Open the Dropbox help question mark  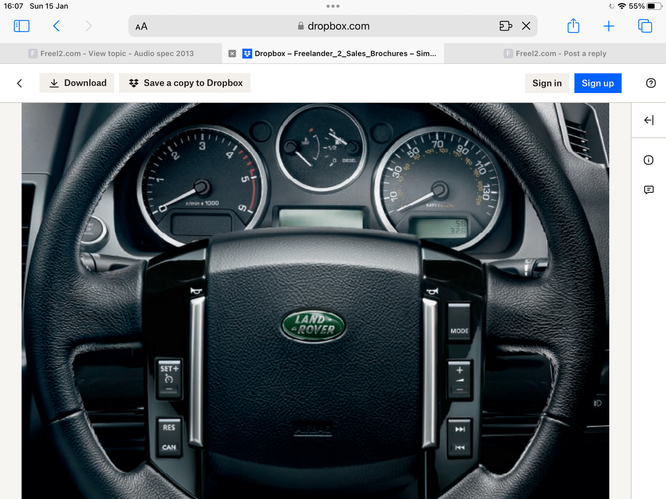tap(650, 83)
